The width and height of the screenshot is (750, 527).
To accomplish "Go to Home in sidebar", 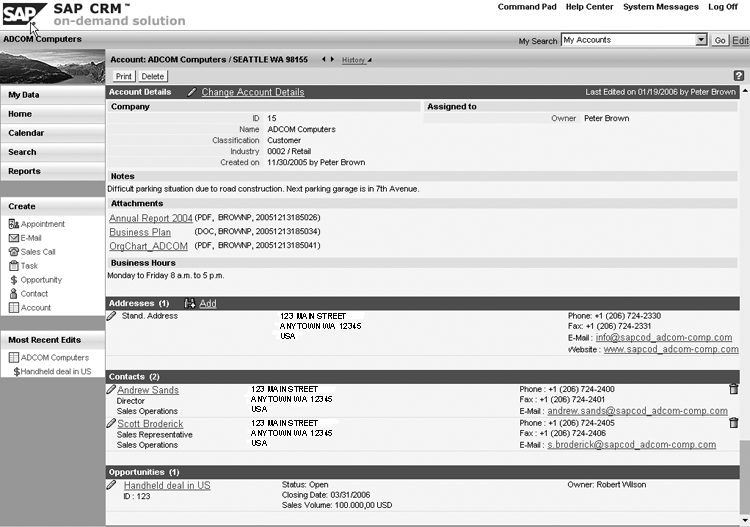I will pyautogui.click(x=53, y=114).
